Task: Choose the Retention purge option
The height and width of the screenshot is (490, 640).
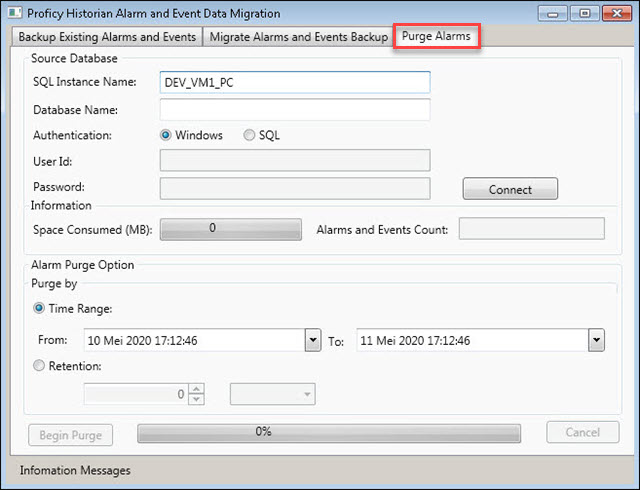Action: (39, 365)
